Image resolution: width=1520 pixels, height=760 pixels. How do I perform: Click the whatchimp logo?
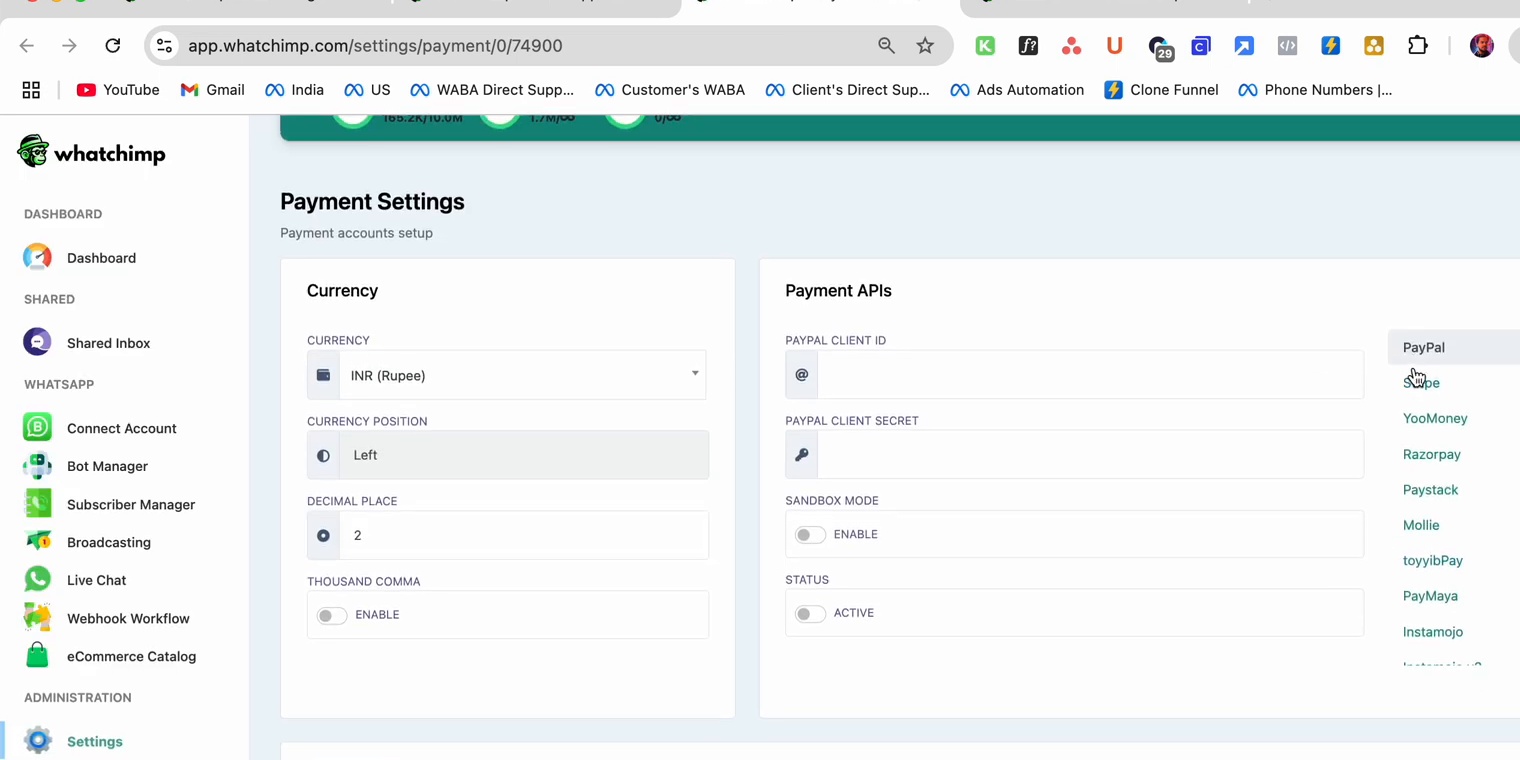click(x=91, y=153)
